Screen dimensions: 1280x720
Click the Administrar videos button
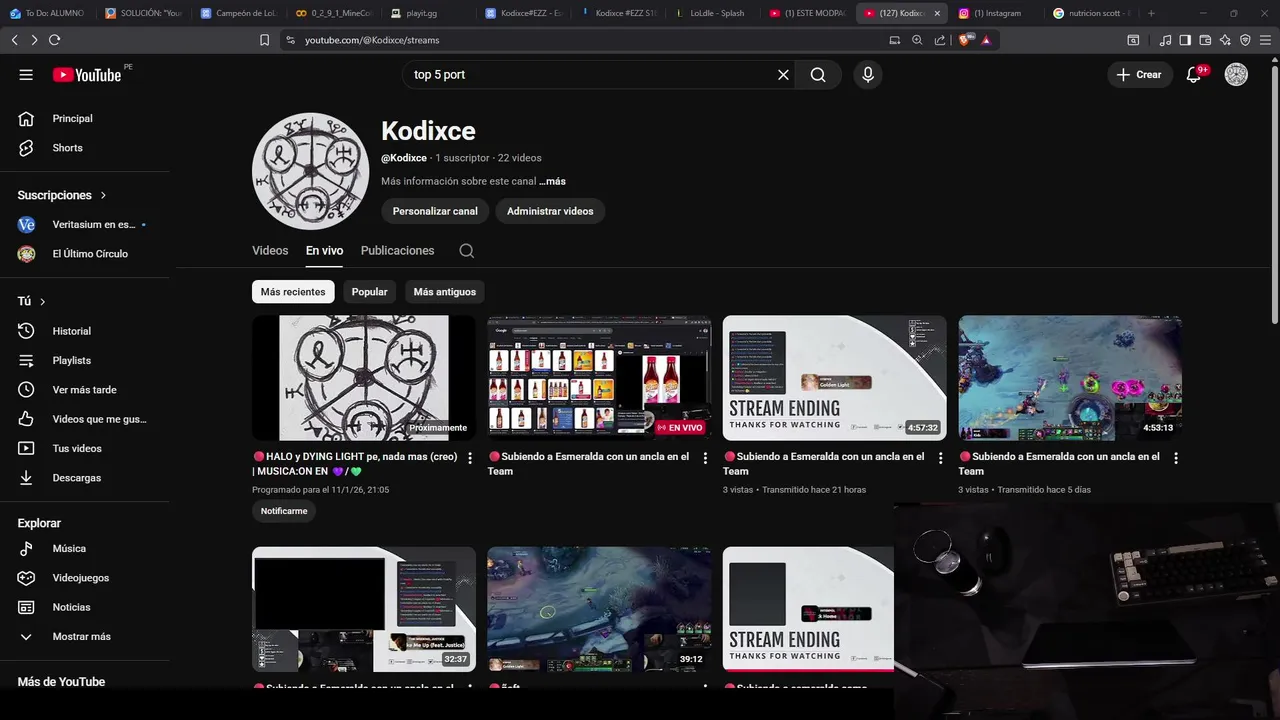coord(550,211)
